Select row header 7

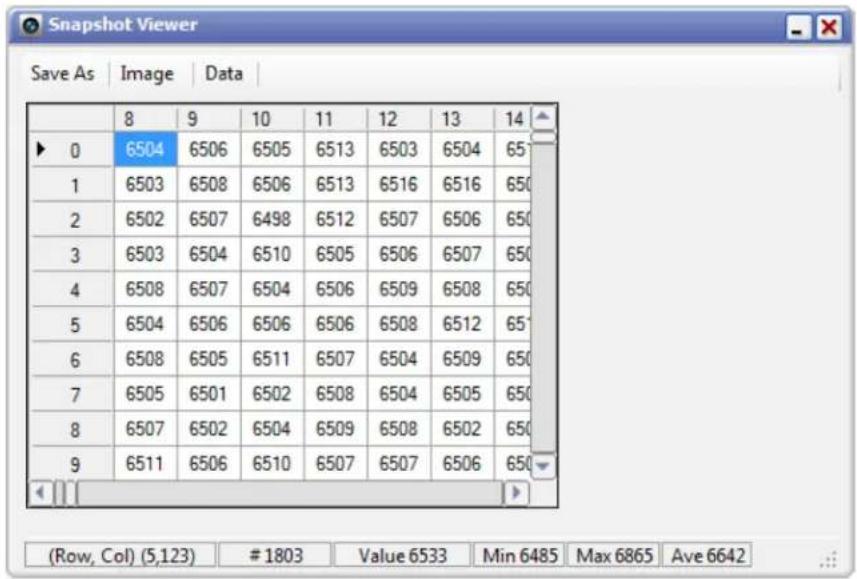point(71,394)
